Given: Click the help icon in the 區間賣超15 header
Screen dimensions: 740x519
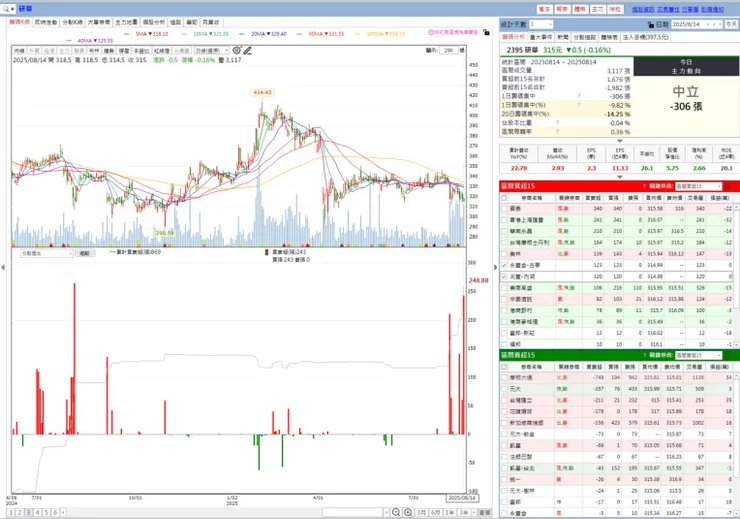Looking at the screenshot, I should 644,355.
